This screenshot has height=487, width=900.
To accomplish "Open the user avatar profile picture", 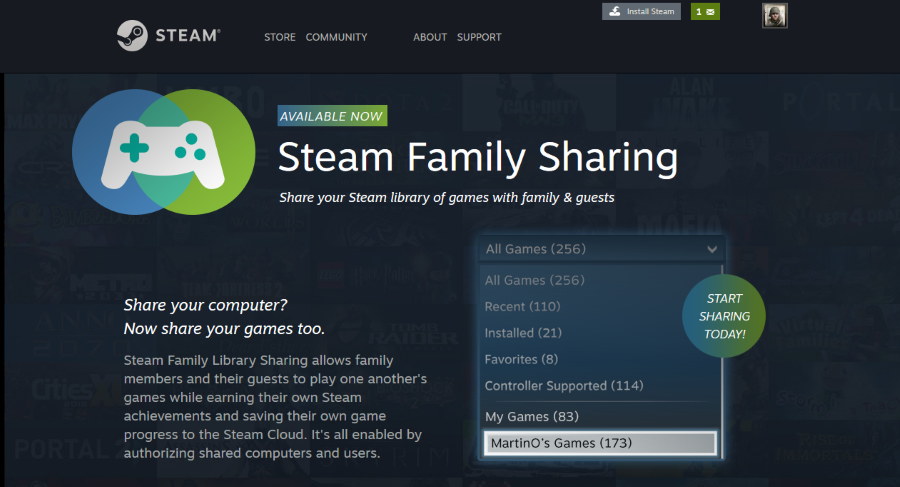I will (774, 16).
